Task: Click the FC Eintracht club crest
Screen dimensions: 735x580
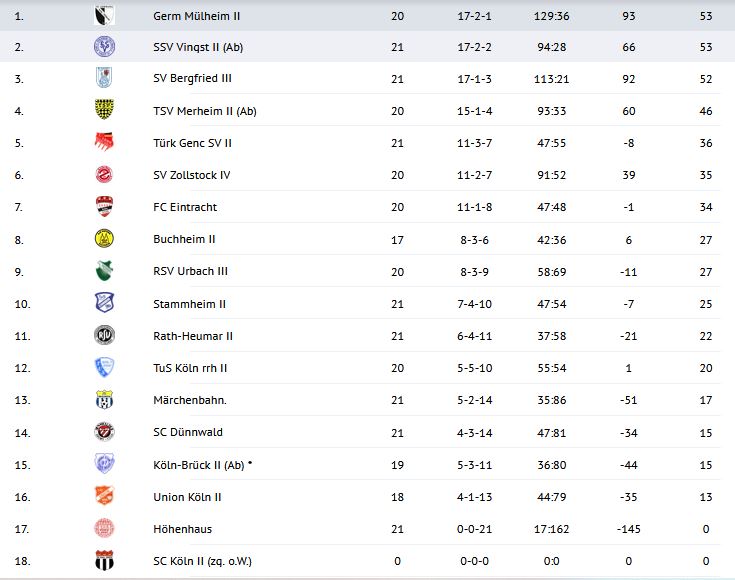Action: click(x=105, y=207)
